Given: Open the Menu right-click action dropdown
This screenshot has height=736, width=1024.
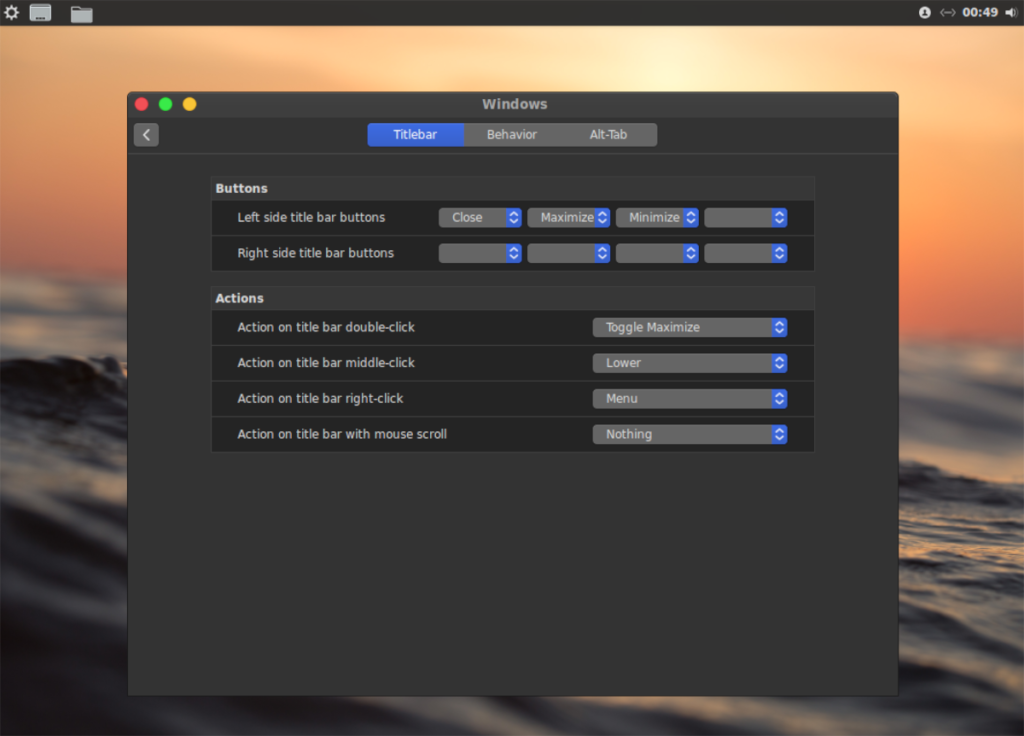Looking at the screenshot, I should pos(690,398).
